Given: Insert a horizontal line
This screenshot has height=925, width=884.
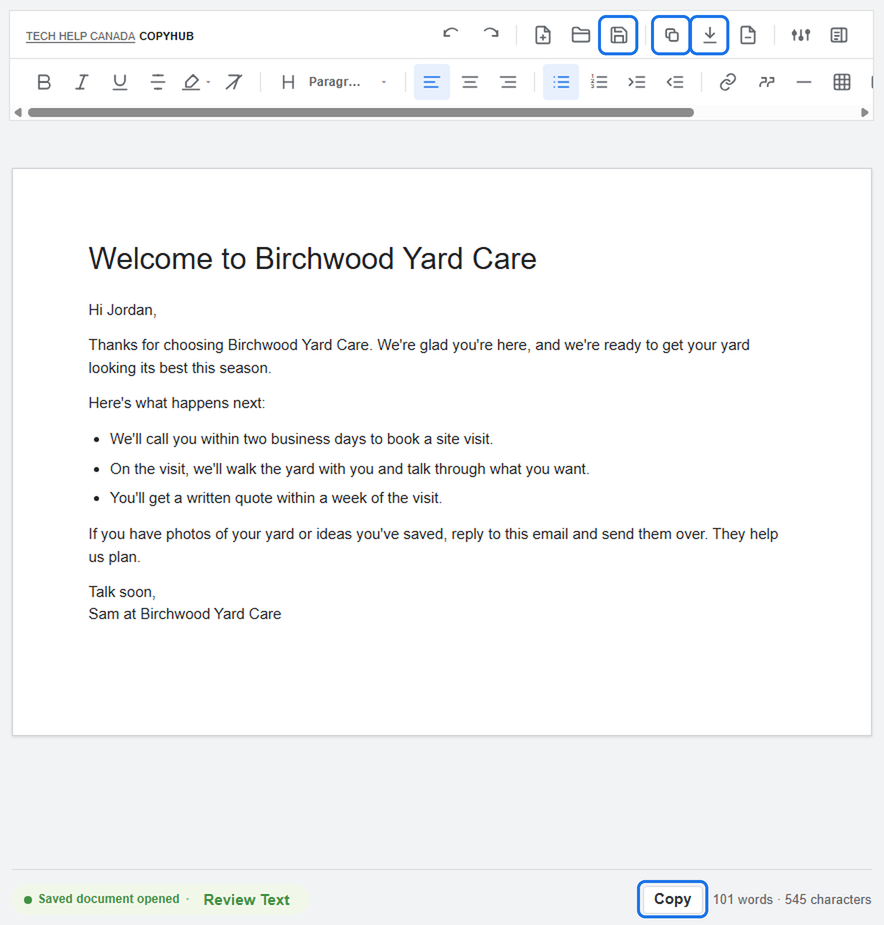Looking at the screenshot, I should click(804, 82).
